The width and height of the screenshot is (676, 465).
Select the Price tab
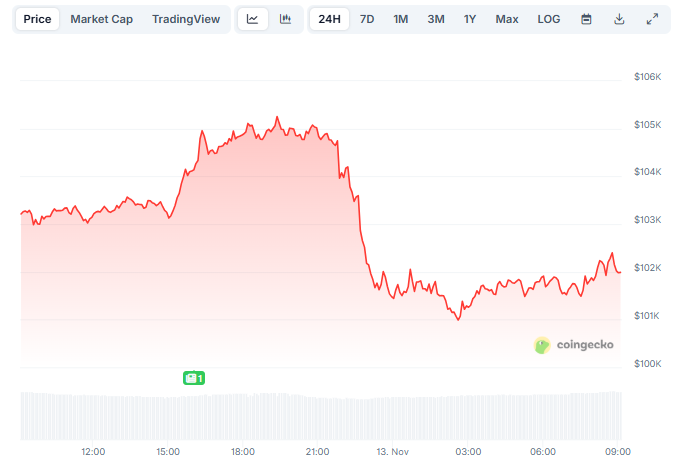(37, 19)
